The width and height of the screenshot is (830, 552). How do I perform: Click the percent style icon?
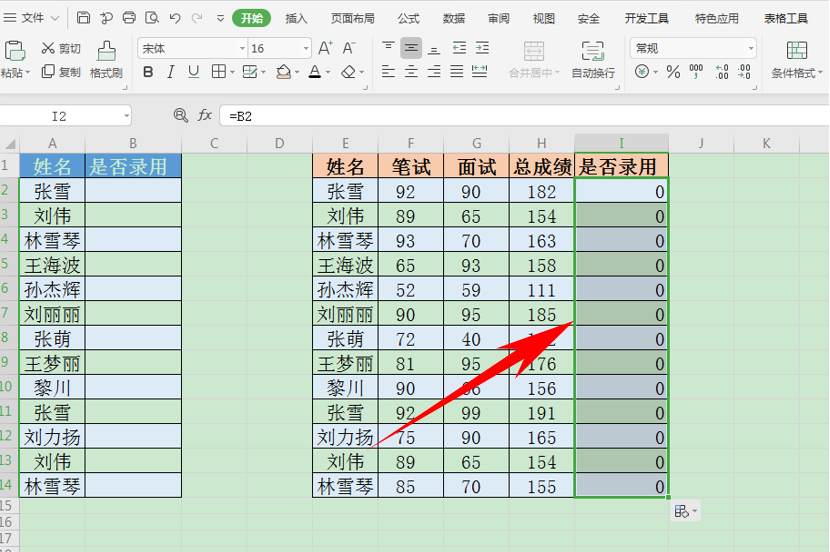[x=673, y=71]
